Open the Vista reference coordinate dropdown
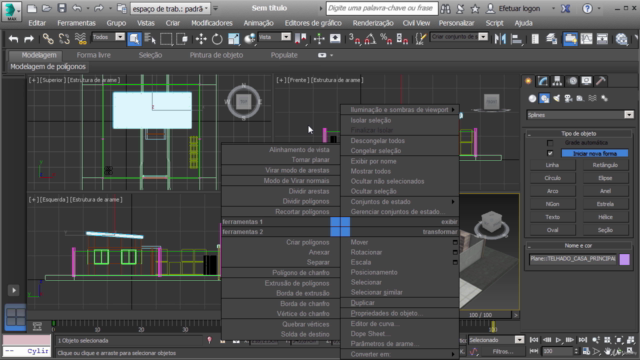This screenshot has width=640, height=360. 274,37
